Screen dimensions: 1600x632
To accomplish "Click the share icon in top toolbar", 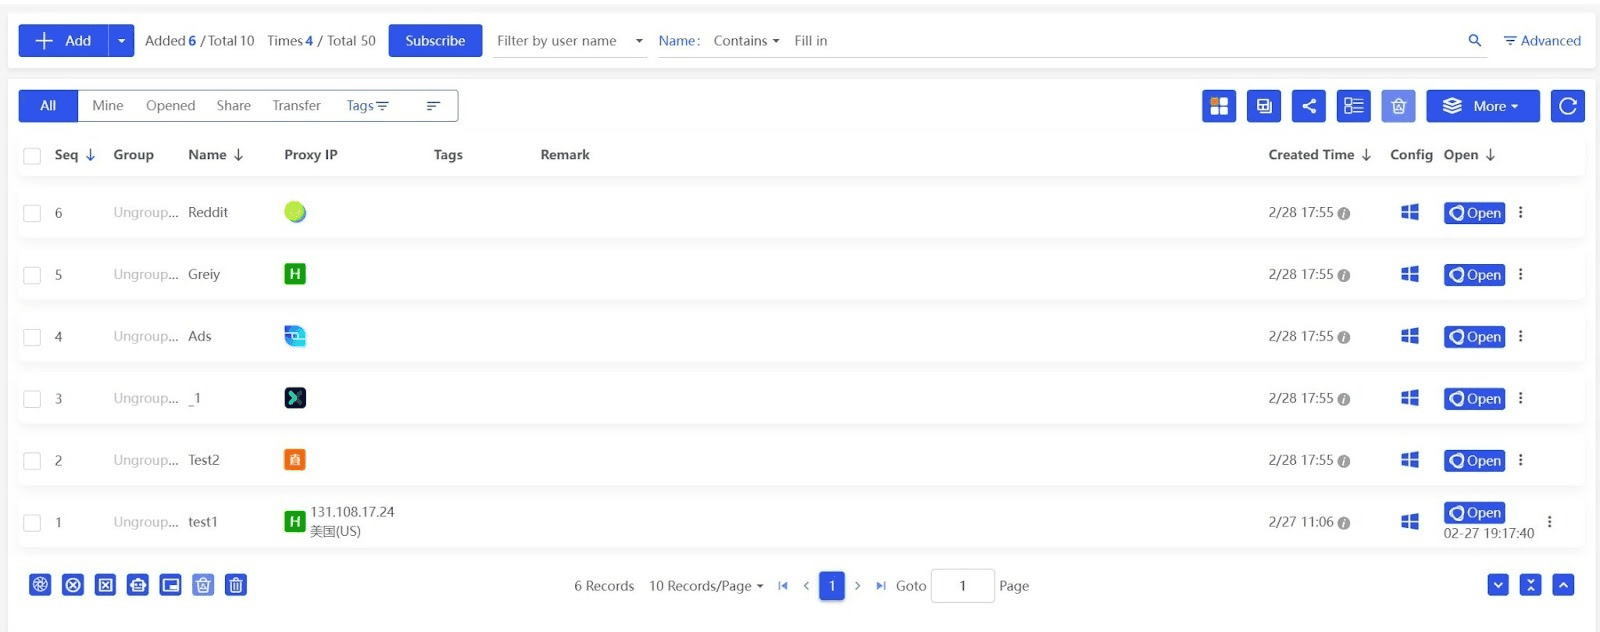I will click(1308, 106).
